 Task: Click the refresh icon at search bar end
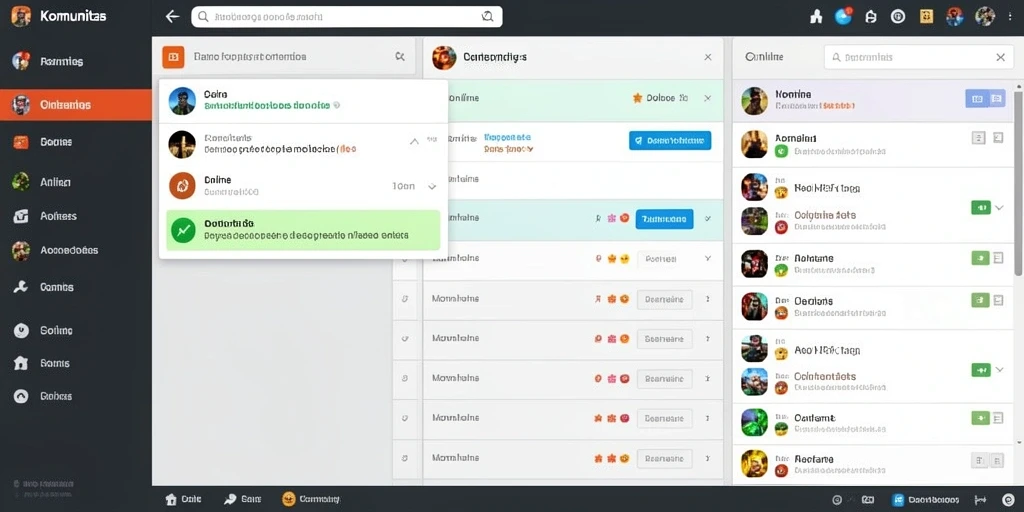tap(487, 17)
